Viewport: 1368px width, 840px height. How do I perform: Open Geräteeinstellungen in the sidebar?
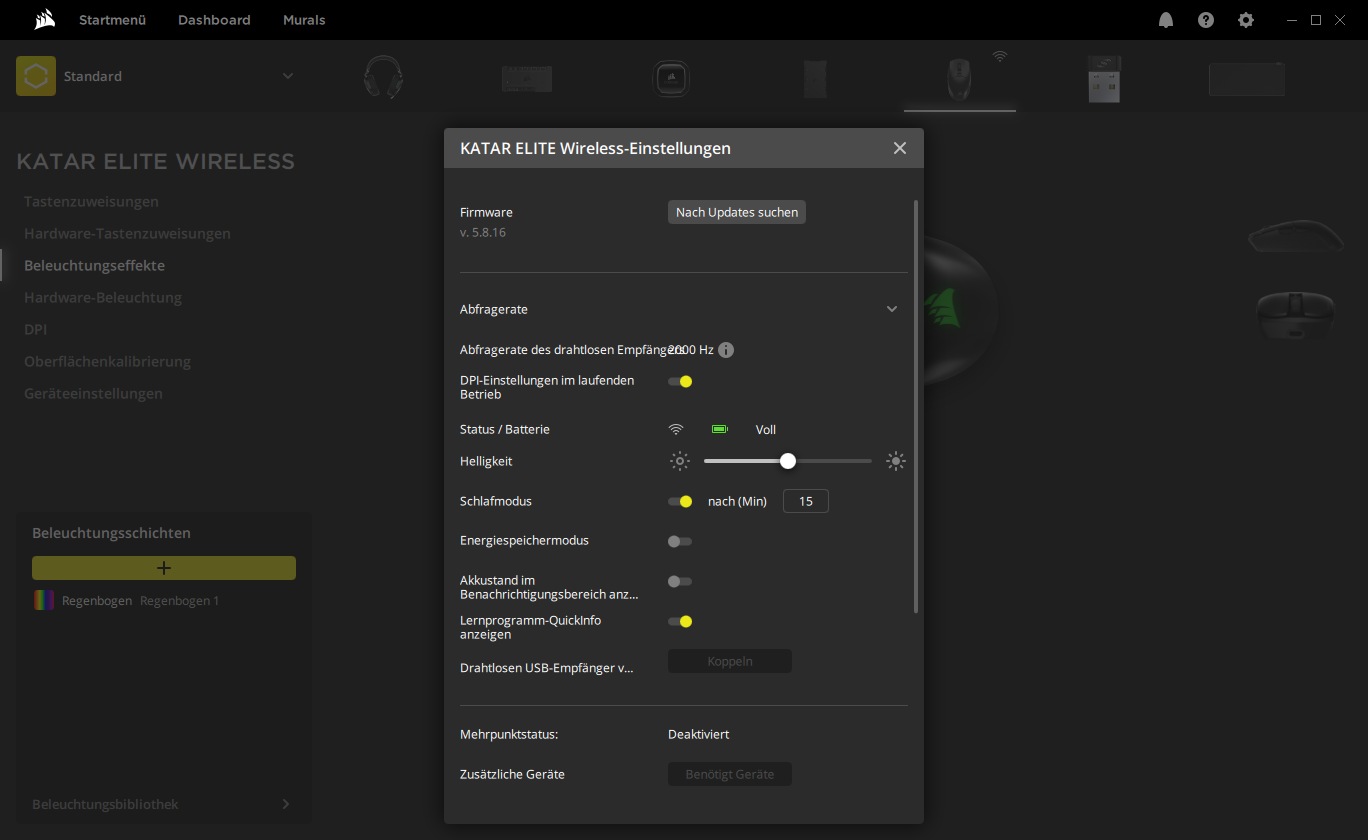click(93, 393)
